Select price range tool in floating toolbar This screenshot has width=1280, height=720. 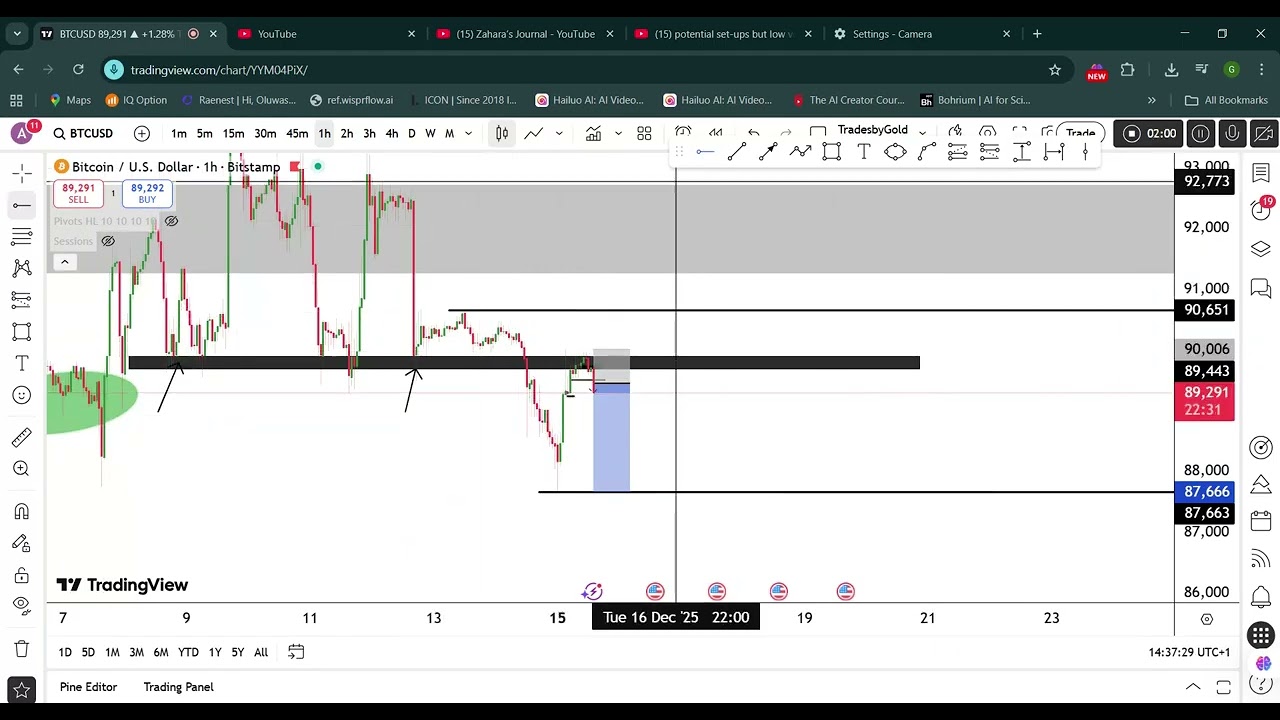click(1022, 152)
